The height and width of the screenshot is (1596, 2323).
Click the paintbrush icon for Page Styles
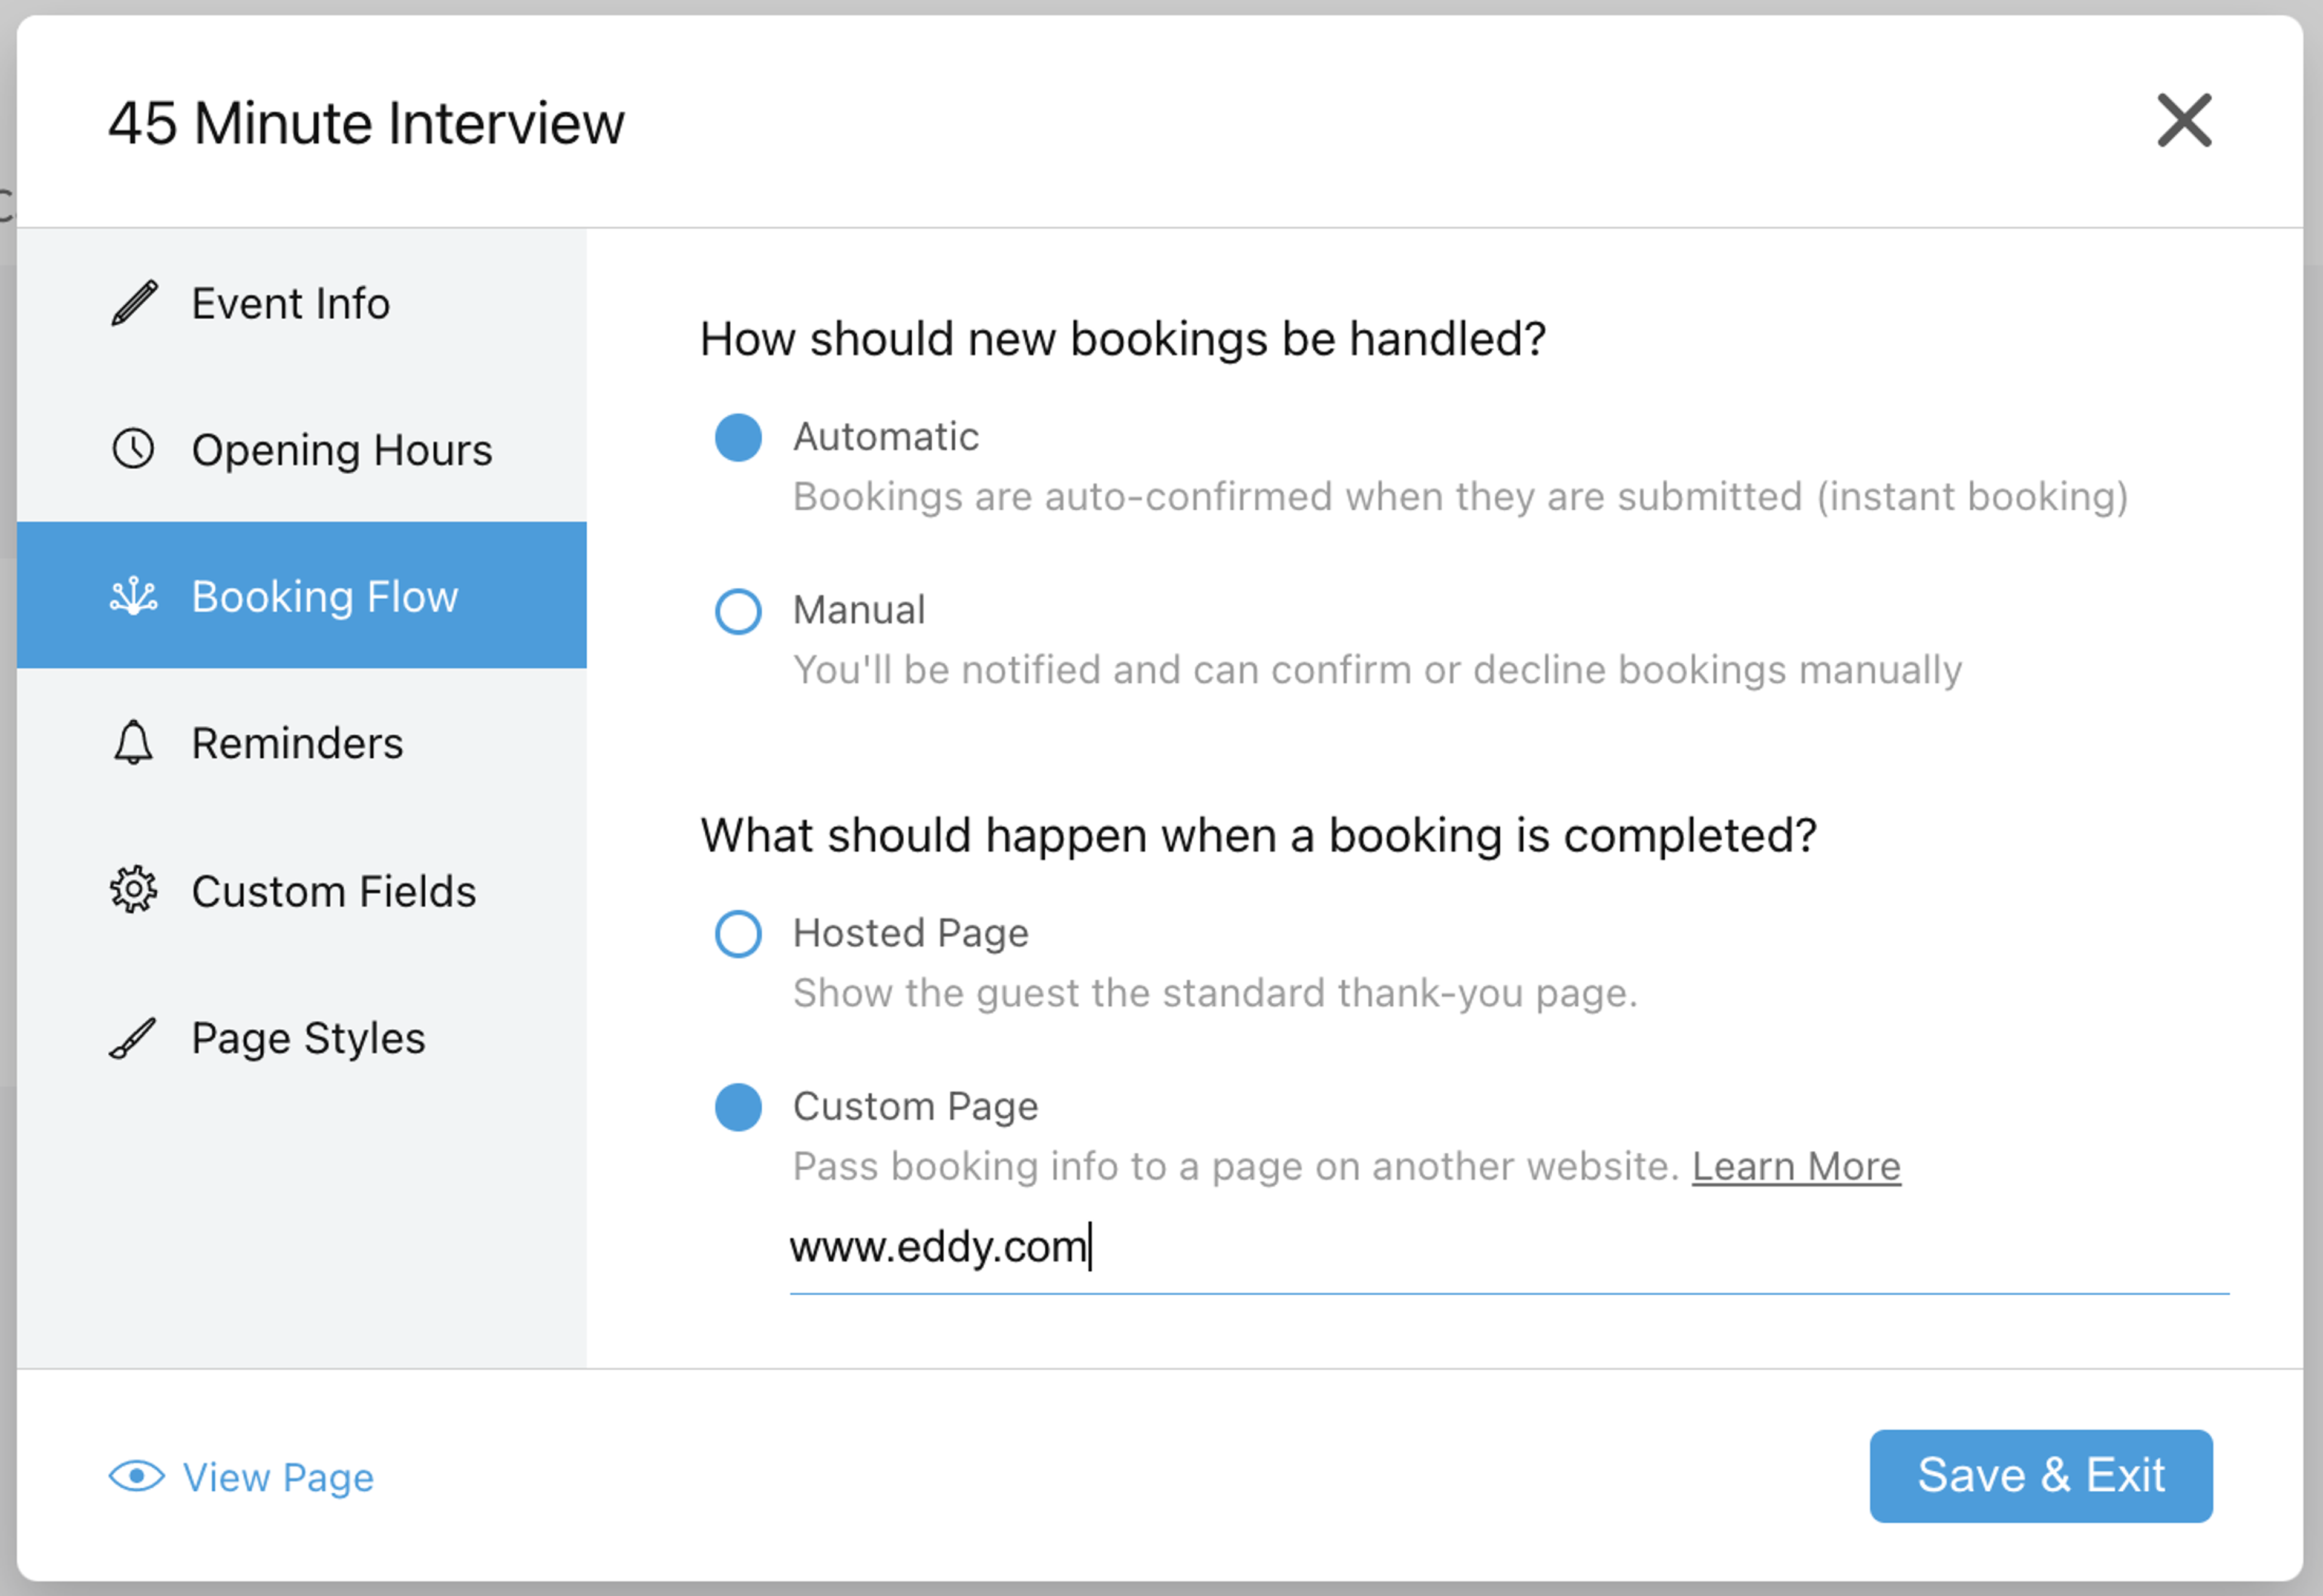click(133, 1038)
